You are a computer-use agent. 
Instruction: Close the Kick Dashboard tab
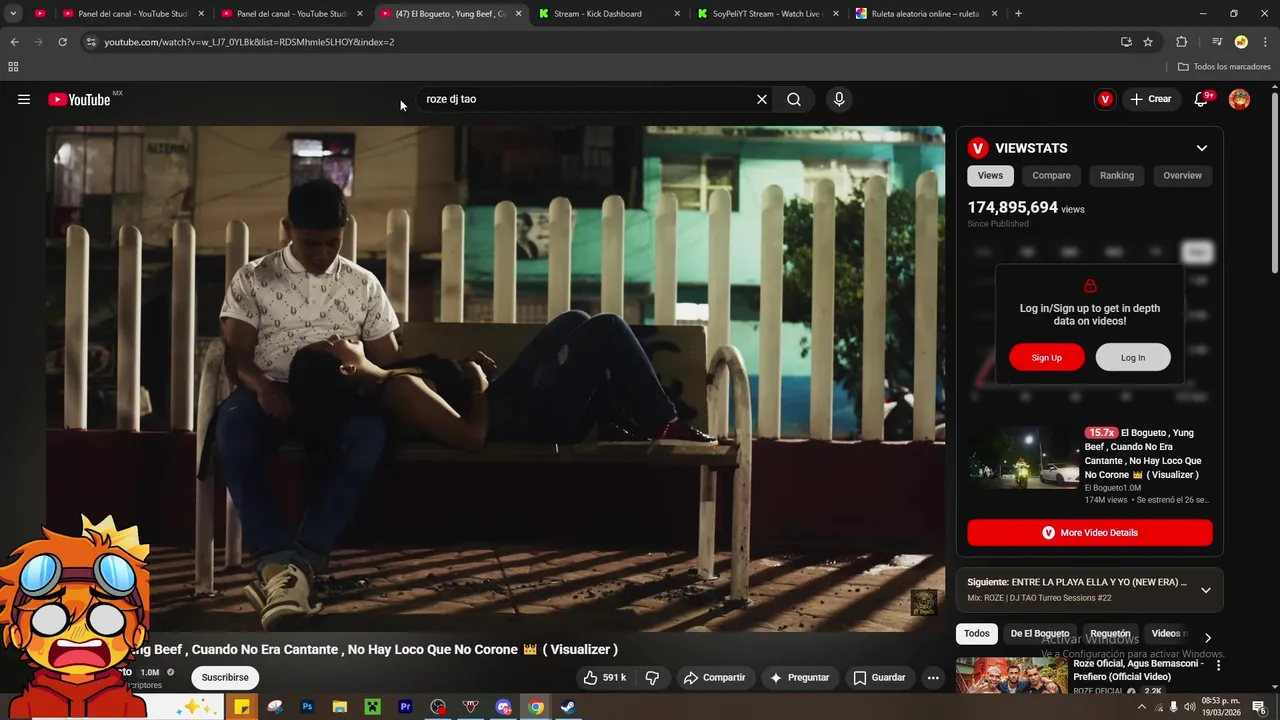point(677,14)
